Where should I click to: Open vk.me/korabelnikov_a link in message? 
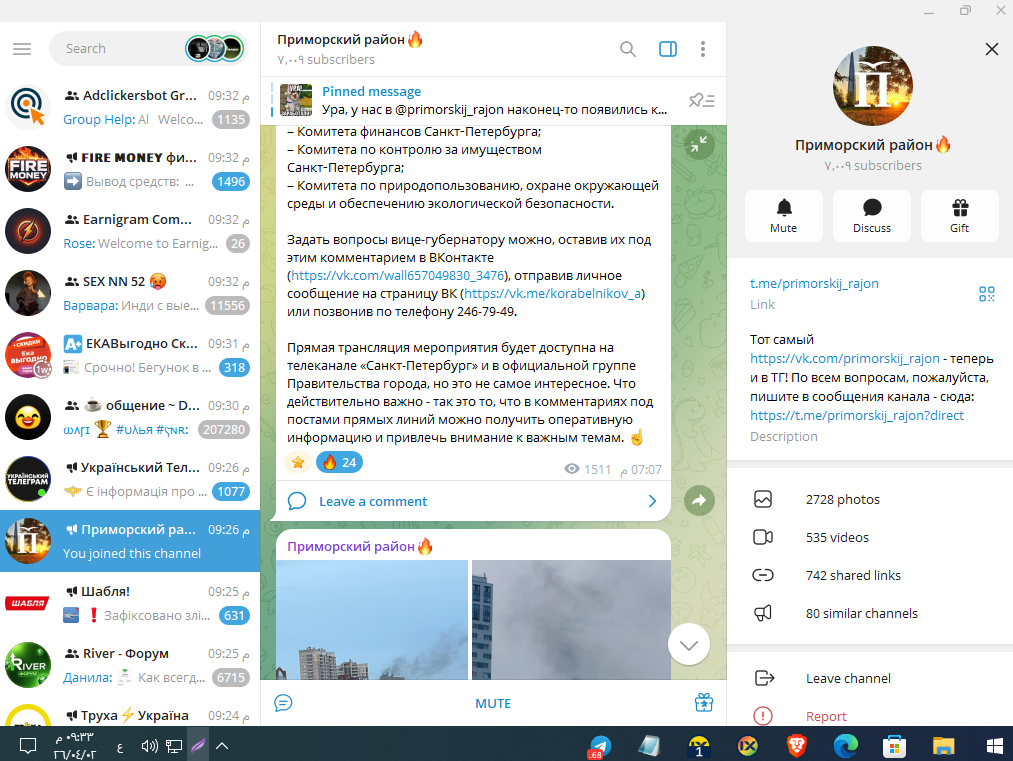[552, 294]
